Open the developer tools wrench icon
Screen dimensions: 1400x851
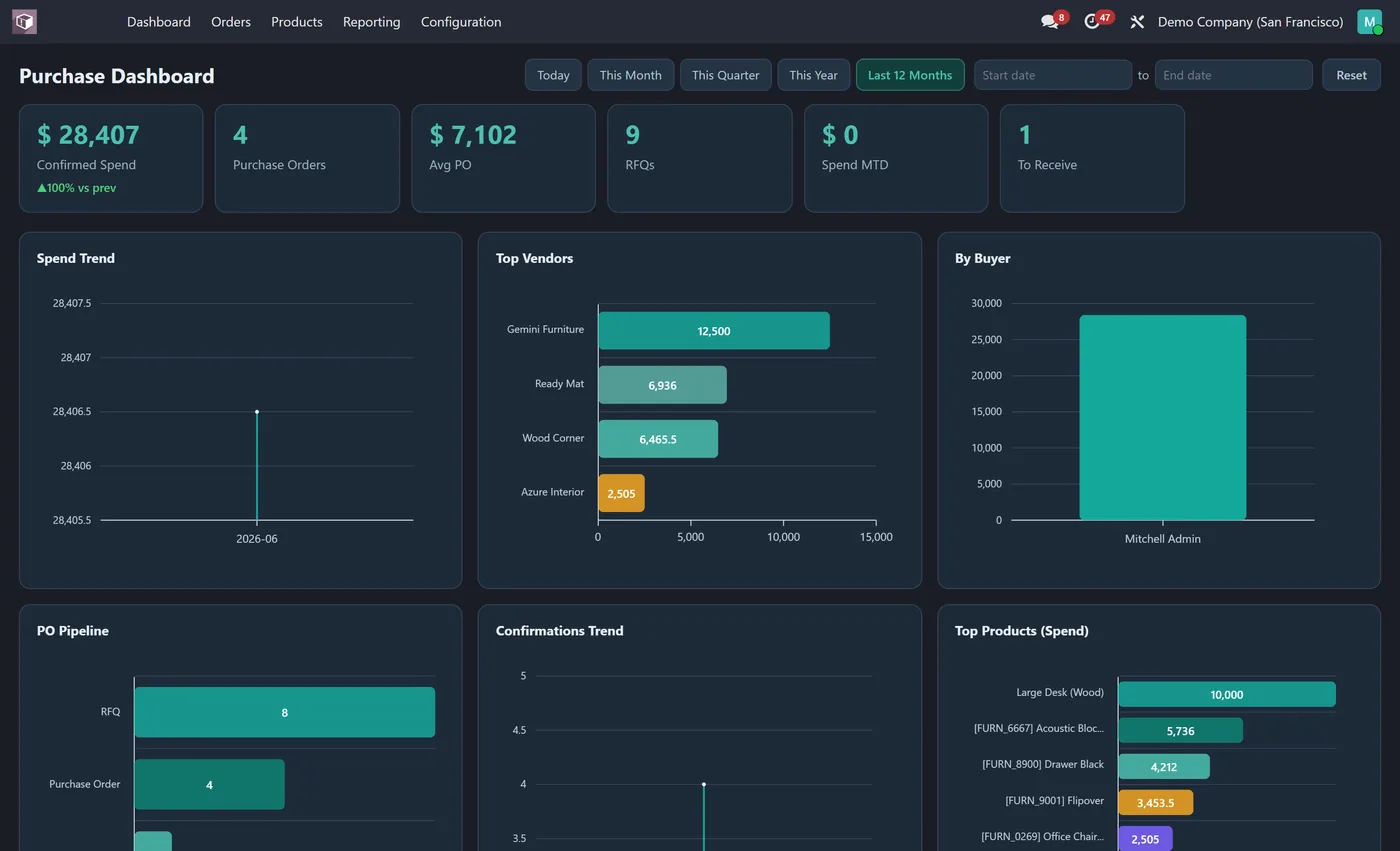click(1137, 21)
